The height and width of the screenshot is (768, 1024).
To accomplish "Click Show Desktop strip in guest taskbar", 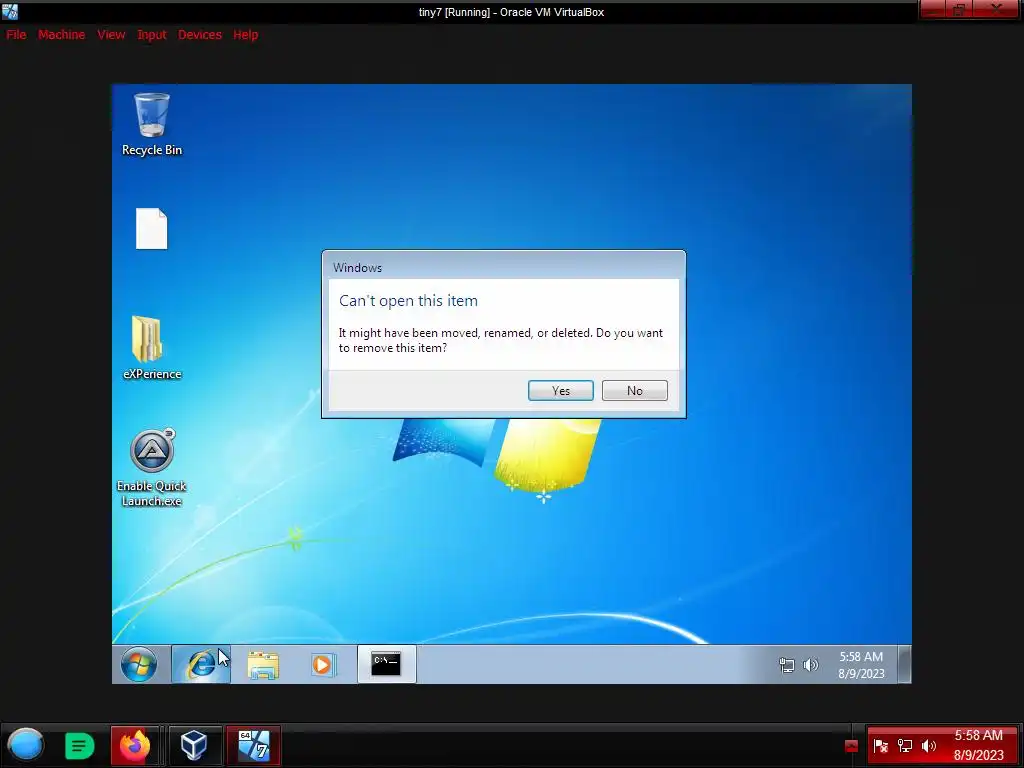I will [x=904, y=664].
